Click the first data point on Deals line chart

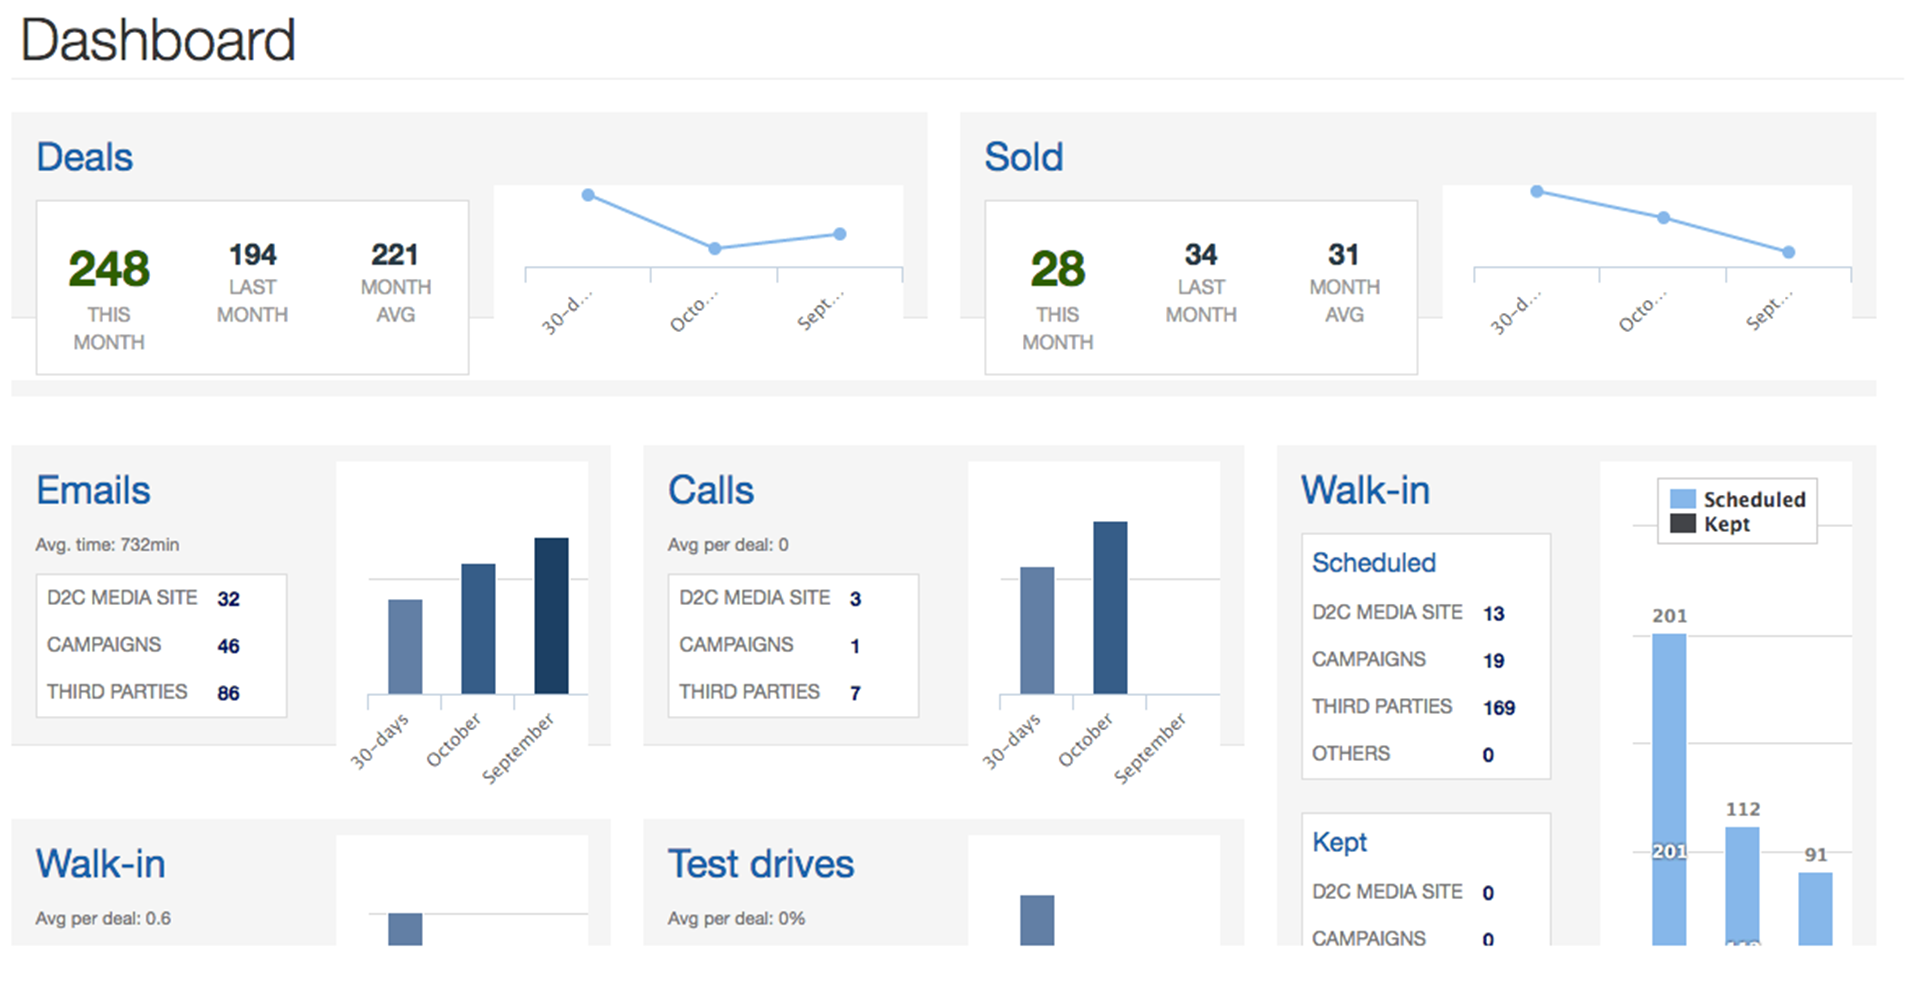pyautogui.click(x=588, y=195)
